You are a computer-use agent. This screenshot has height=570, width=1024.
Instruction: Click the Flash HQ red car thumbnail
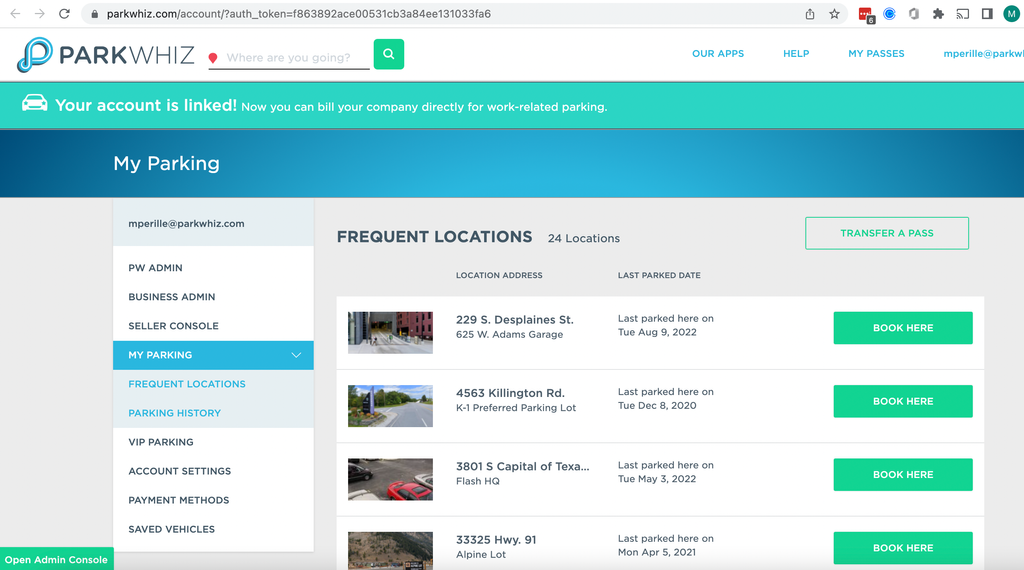click(x=391, y=479)
